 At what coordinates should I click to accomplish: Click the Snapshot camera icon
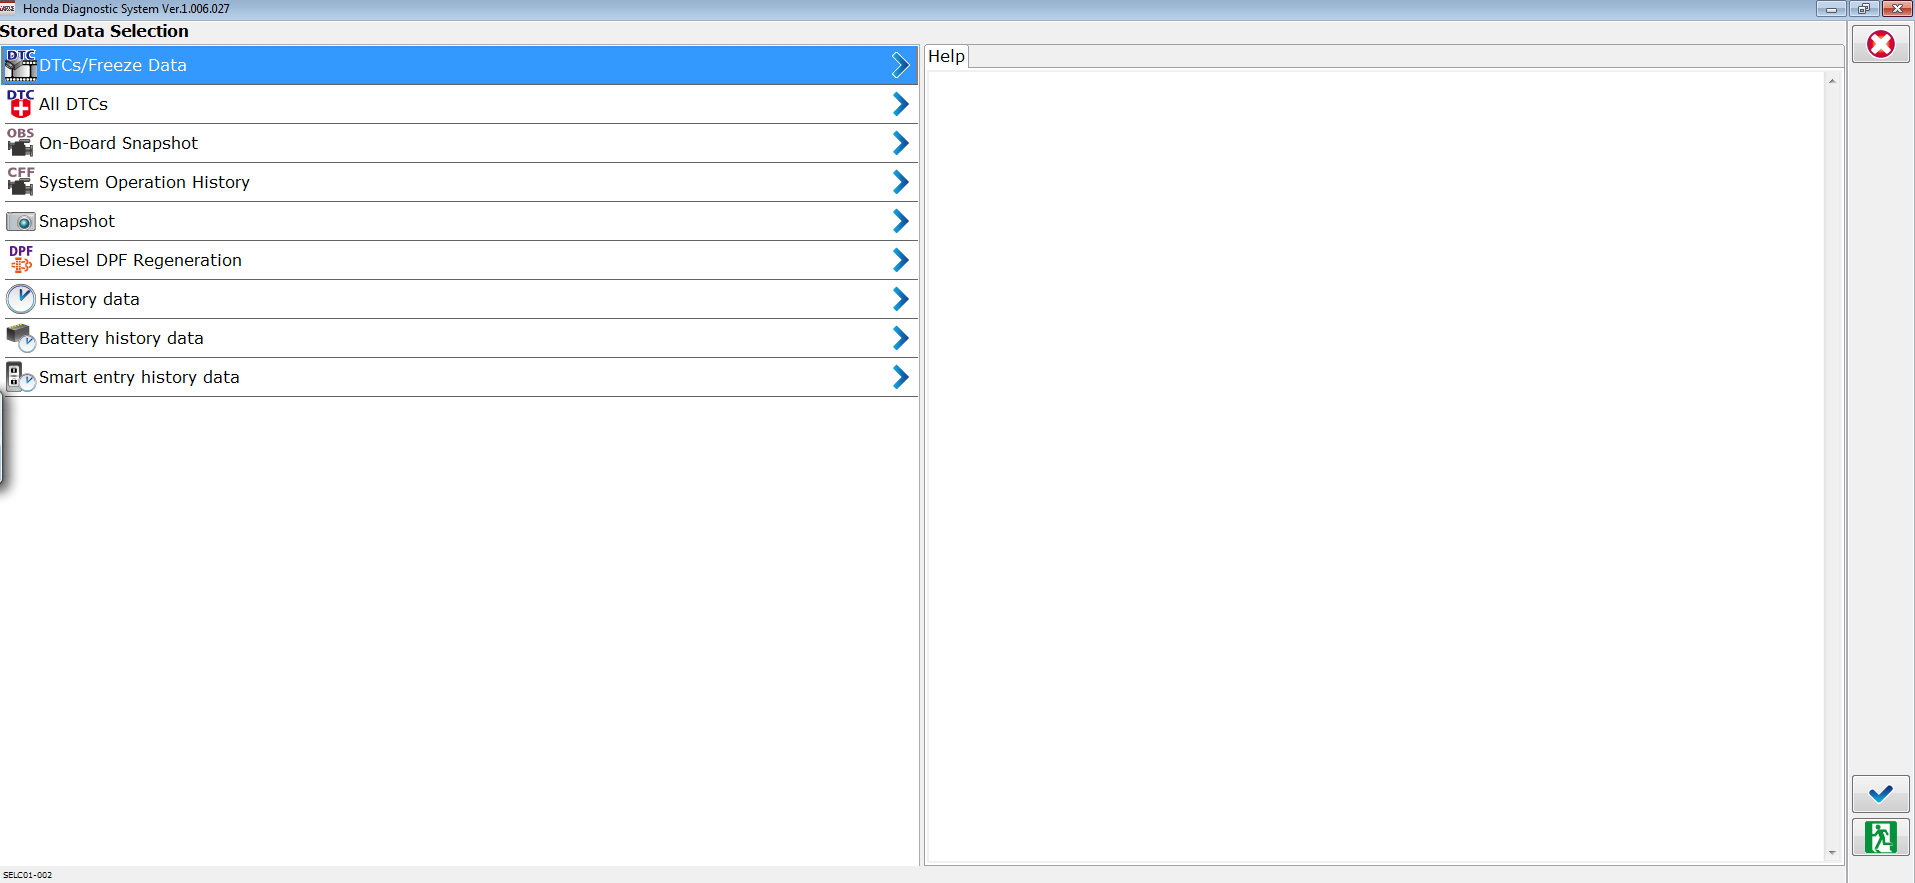tap(20, 221)
